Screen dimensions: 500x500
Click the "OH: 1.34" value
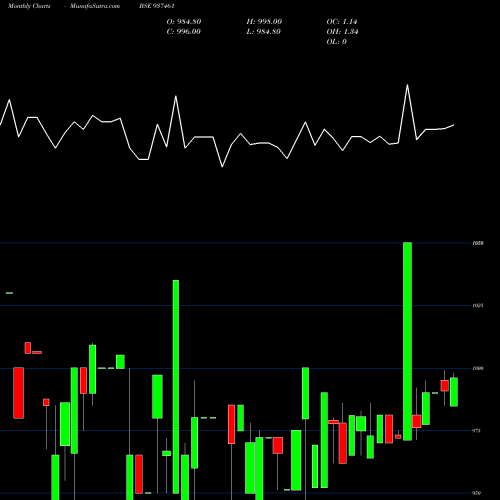[342, 32]
